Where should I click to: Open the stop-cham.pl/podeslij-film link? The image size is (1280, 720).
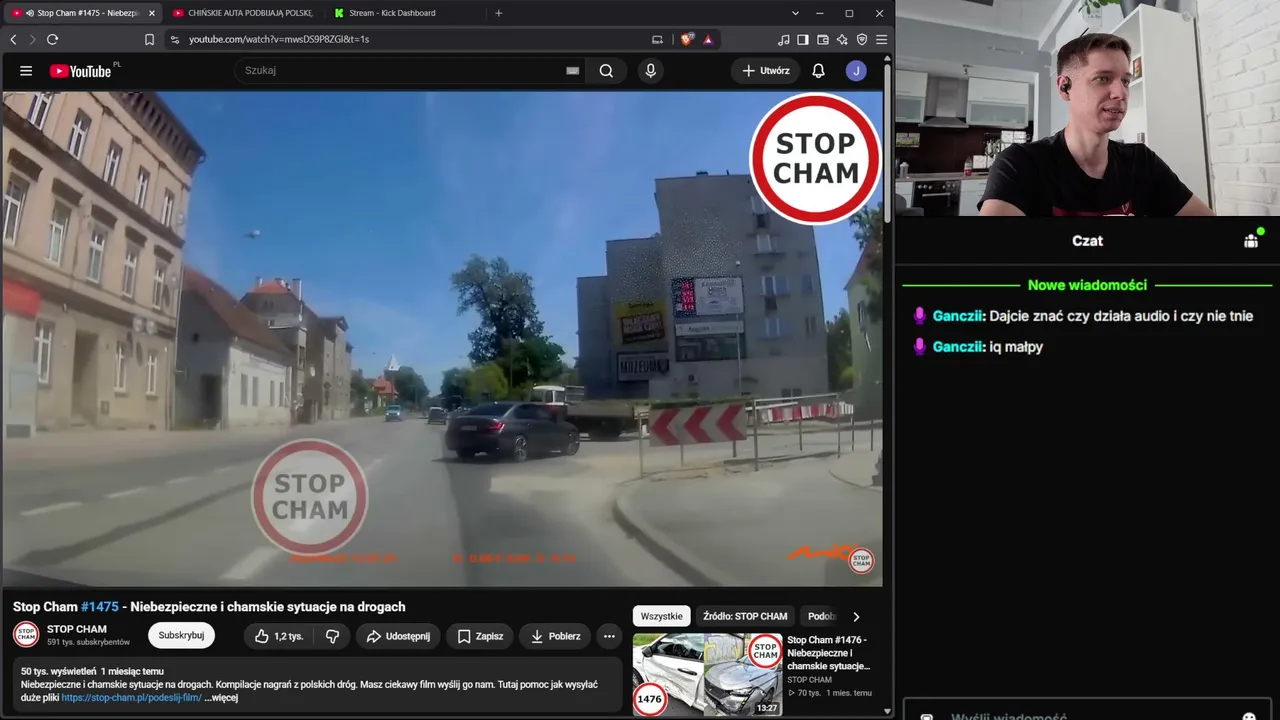131,698
